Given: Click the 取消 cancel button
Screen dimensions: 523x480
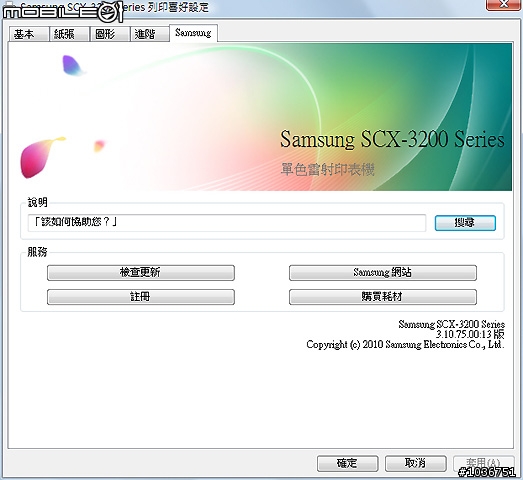Looking at the screenshot, I should (x=416, y=463).
